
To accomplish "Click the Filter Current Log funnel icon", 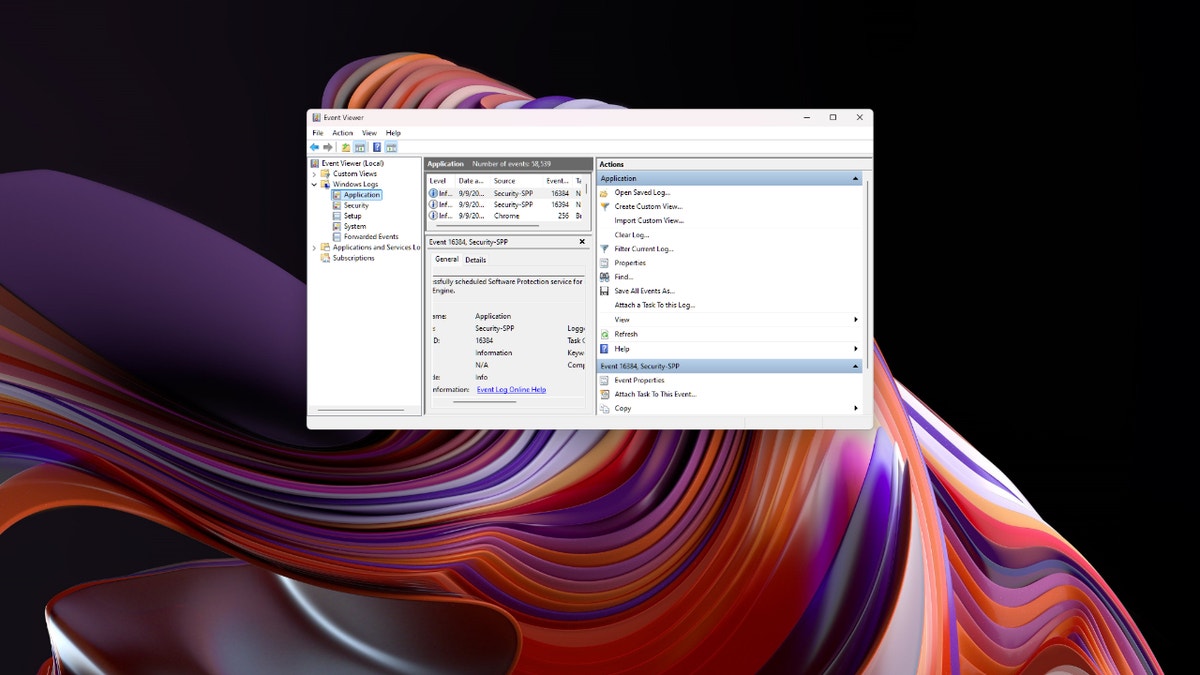I will [604, 249].
